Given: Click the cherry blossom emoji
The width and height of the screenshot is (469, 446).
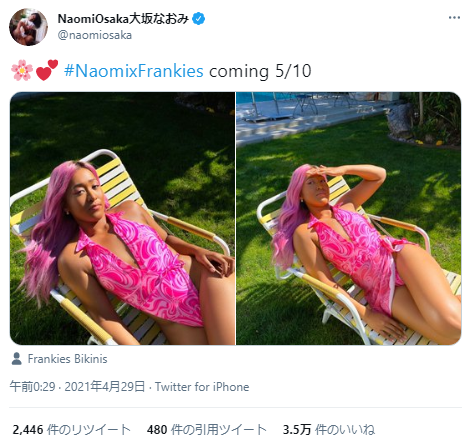Looking at the screenshot, I should point(22,70).
